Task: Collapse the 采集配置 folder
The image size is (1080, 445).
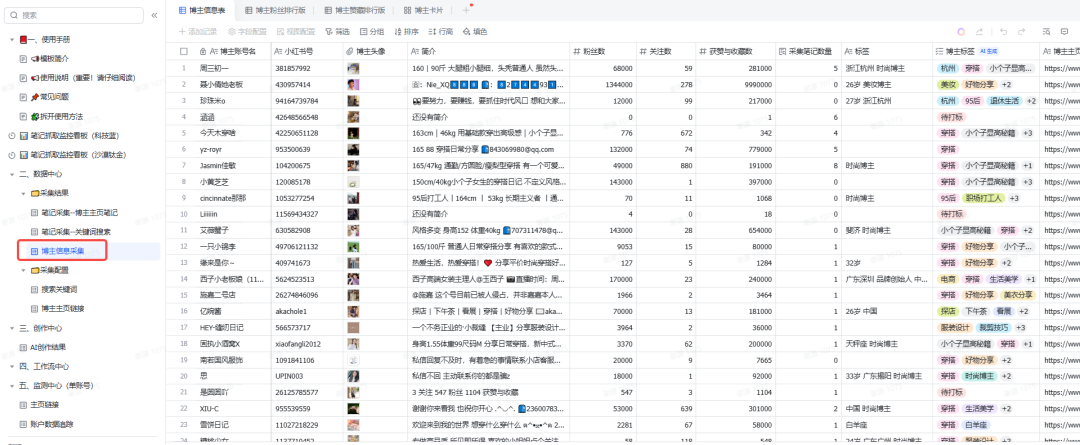Action: (x=24, y=270)
